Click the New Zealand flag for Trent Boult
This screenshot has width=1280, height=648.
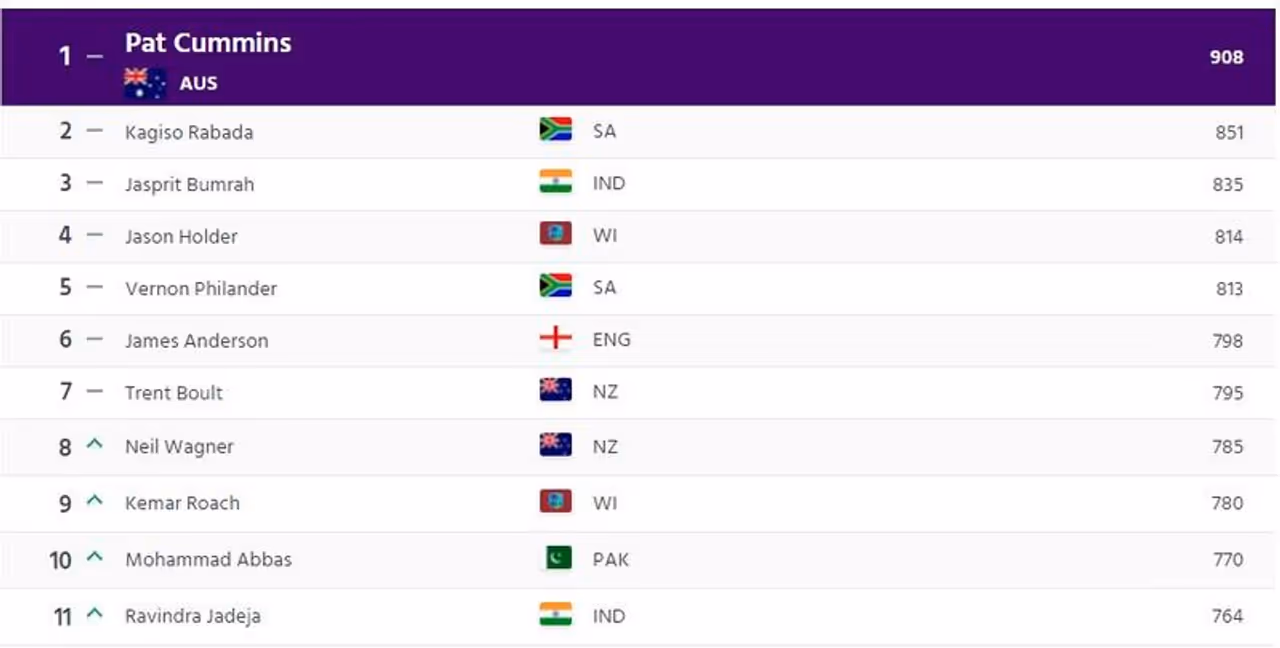[555, 391]
